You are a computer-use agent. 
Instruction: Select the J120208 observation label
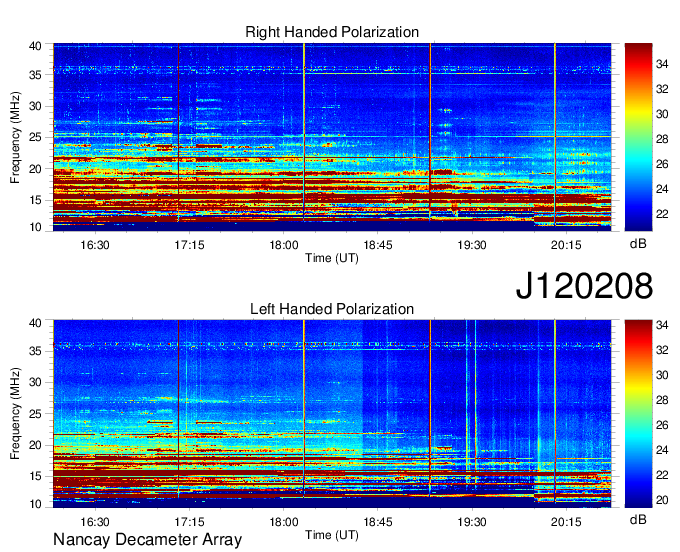[584, 286]
